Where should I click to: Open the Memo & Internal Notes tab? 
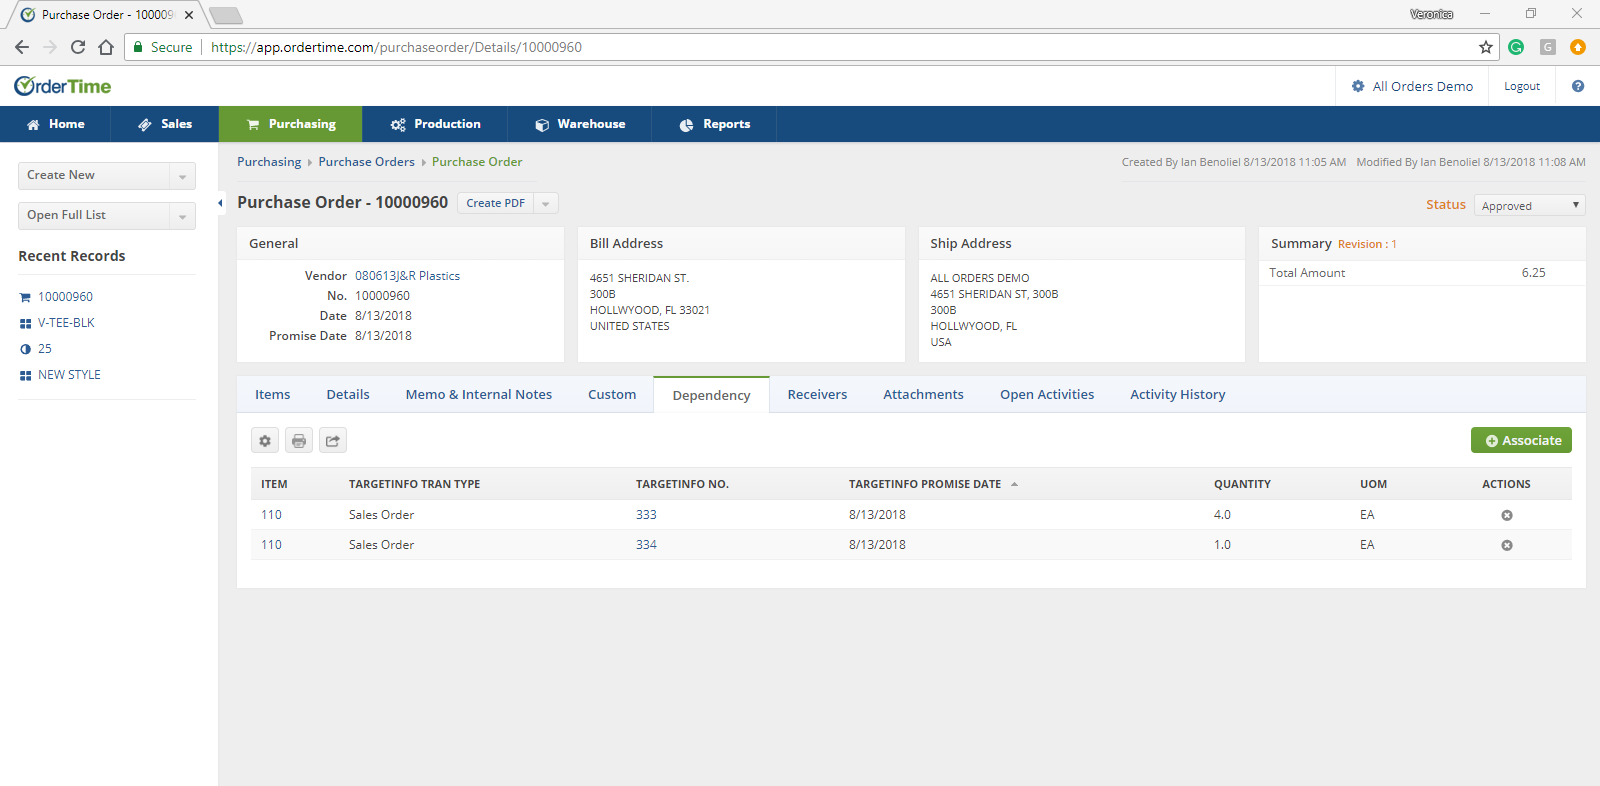(479, 395)
